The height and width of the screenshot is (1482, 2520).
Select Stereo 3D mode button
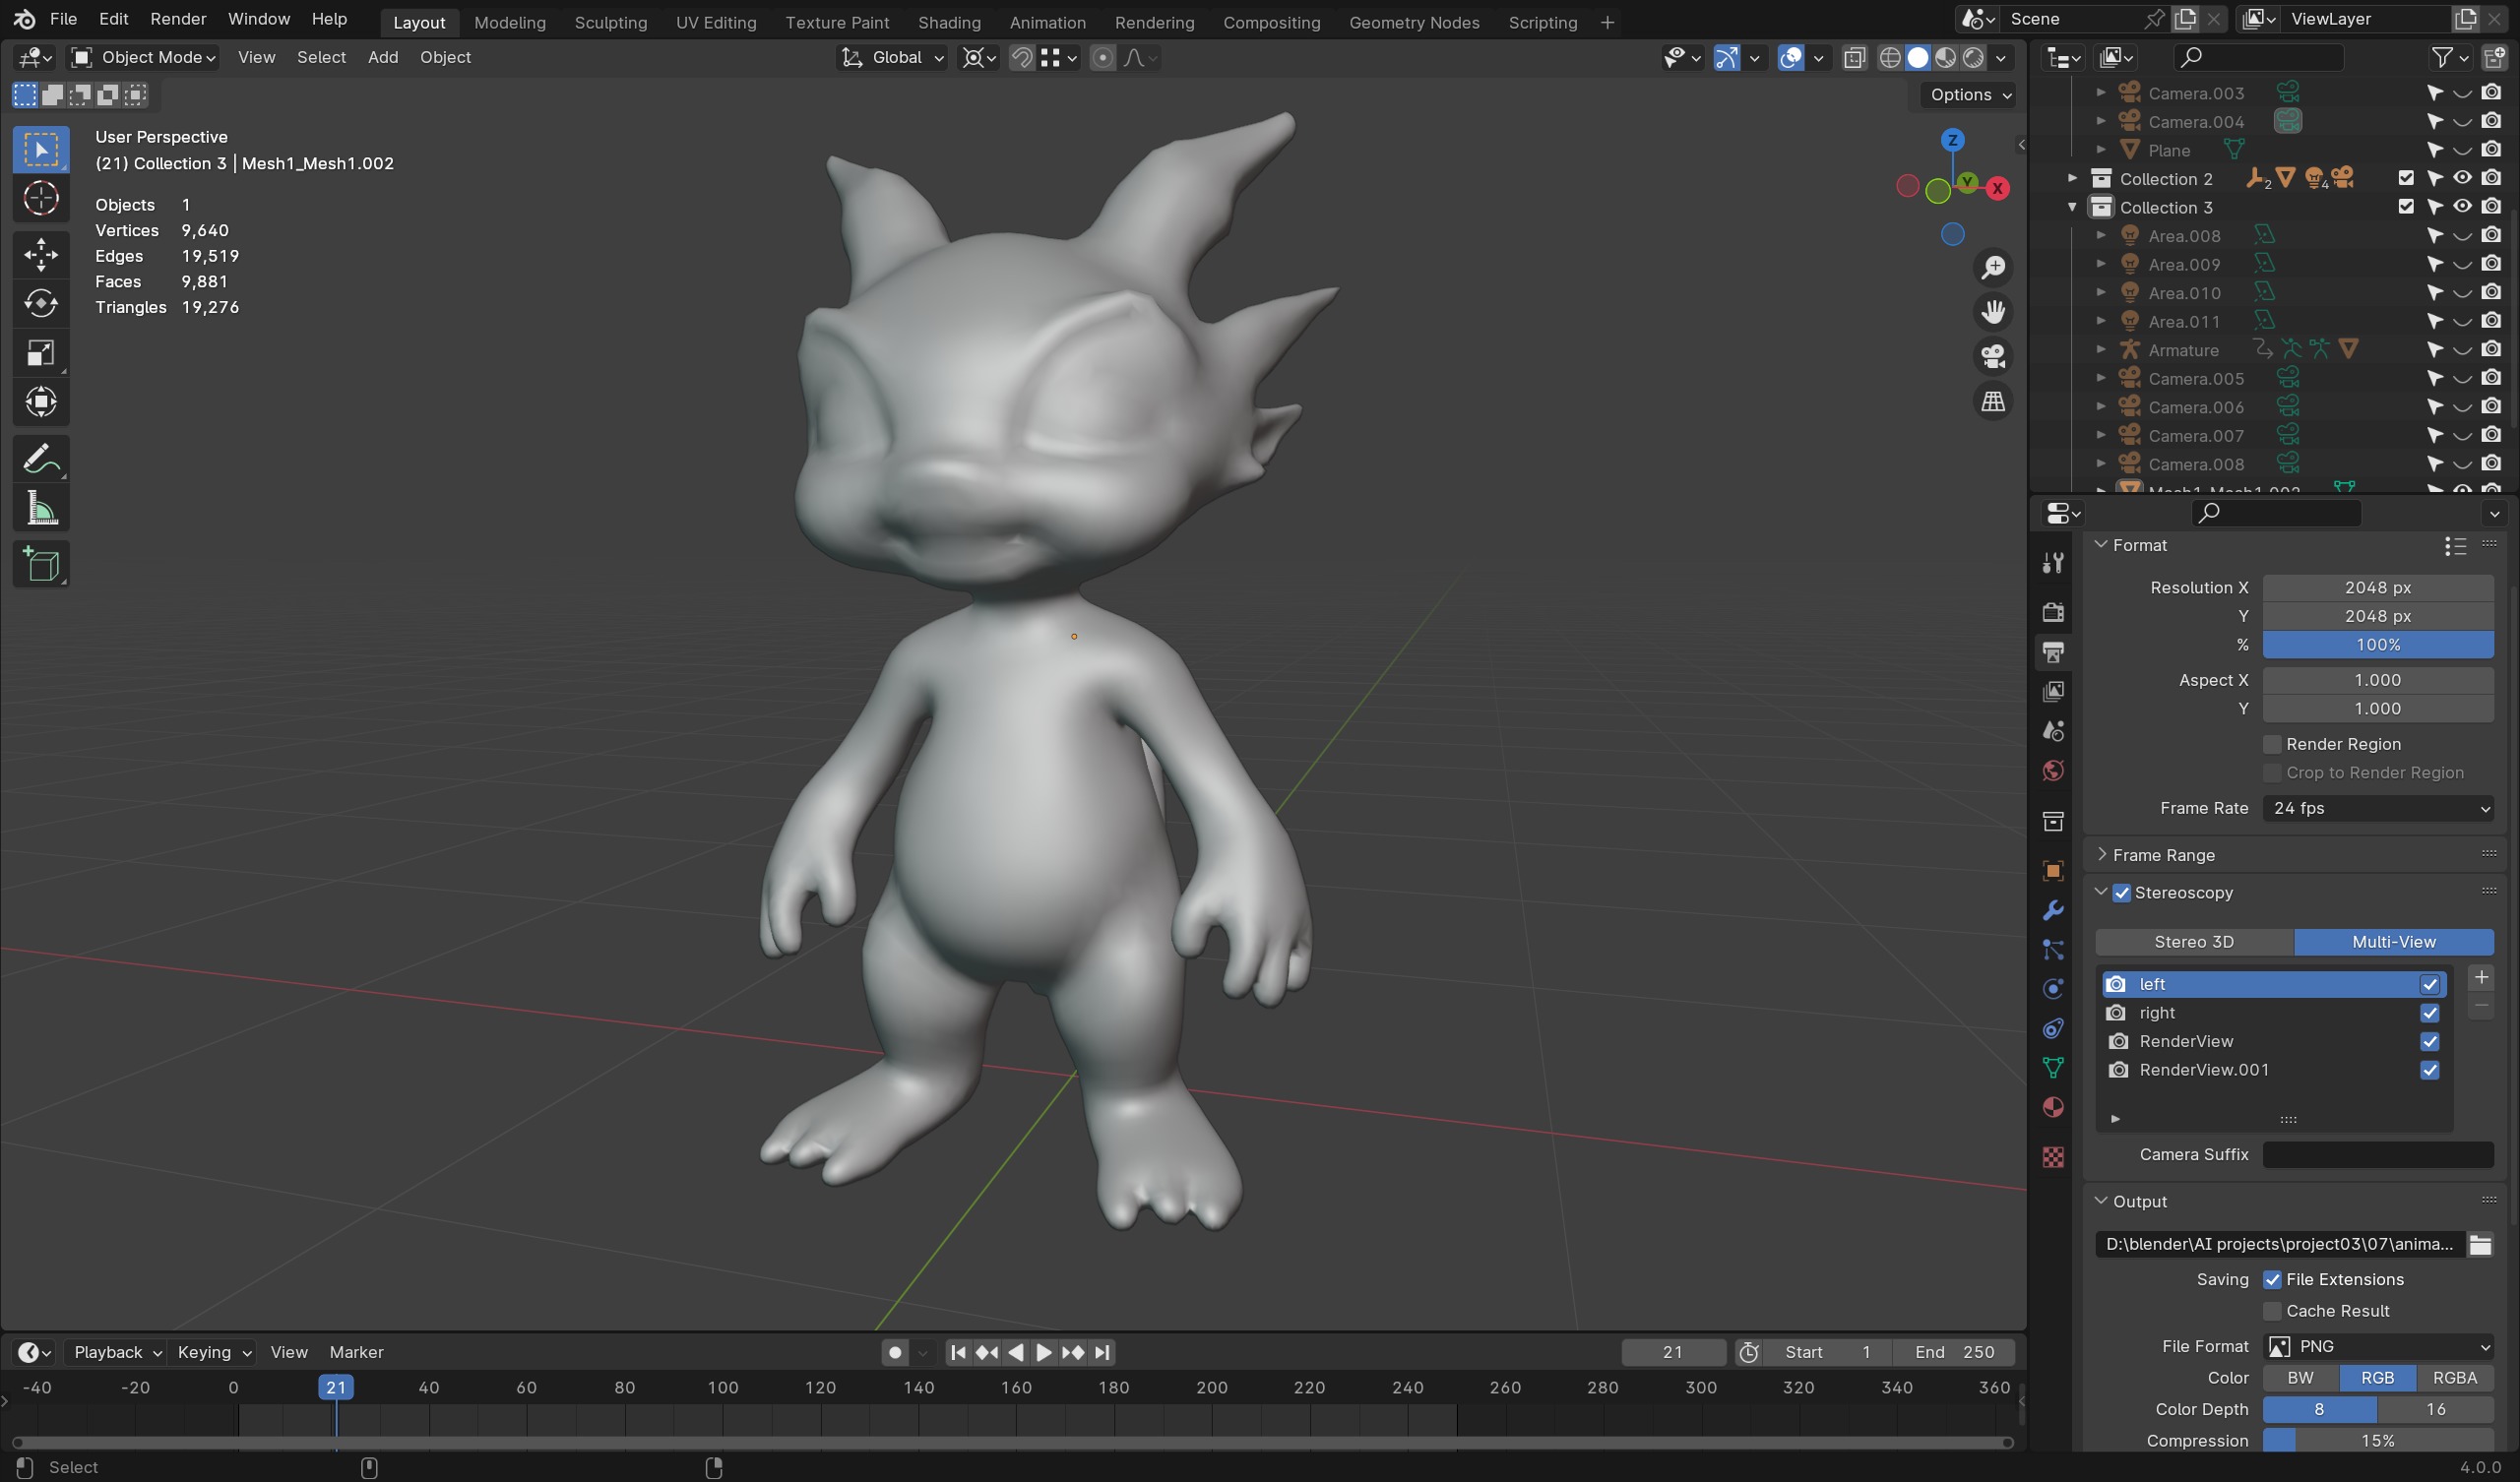[x=2193, y=942]
